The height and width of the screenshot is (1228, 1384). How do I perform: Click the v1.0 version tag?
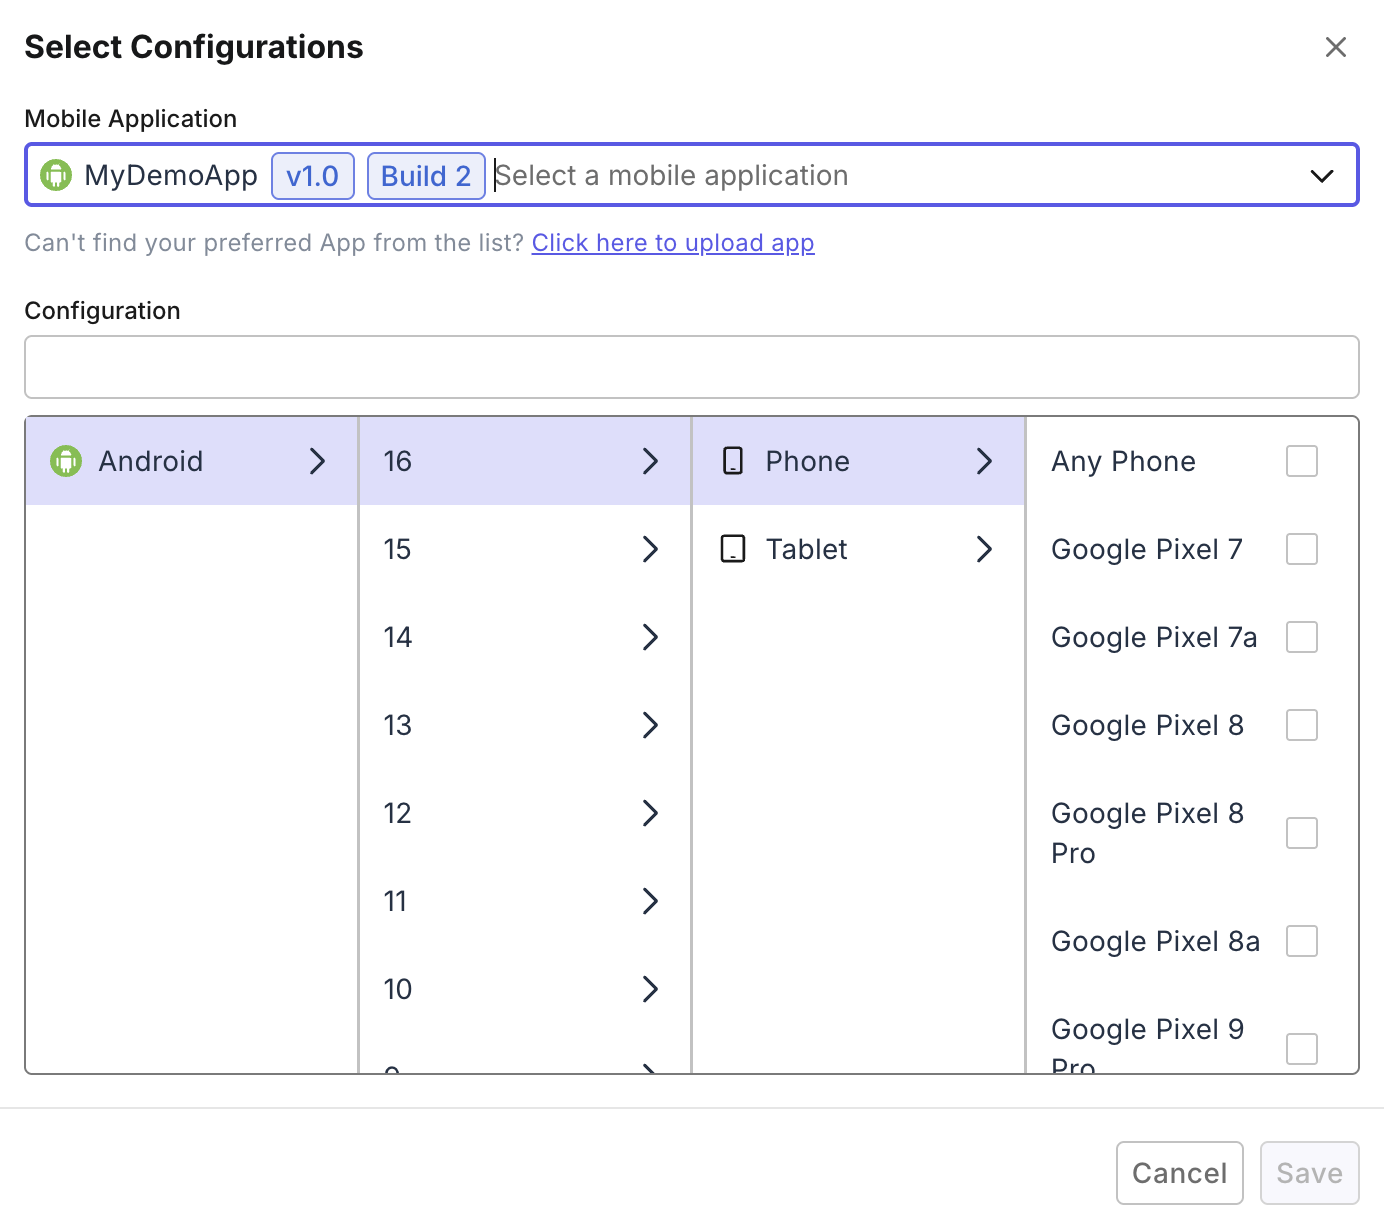[x=313, y=176]
